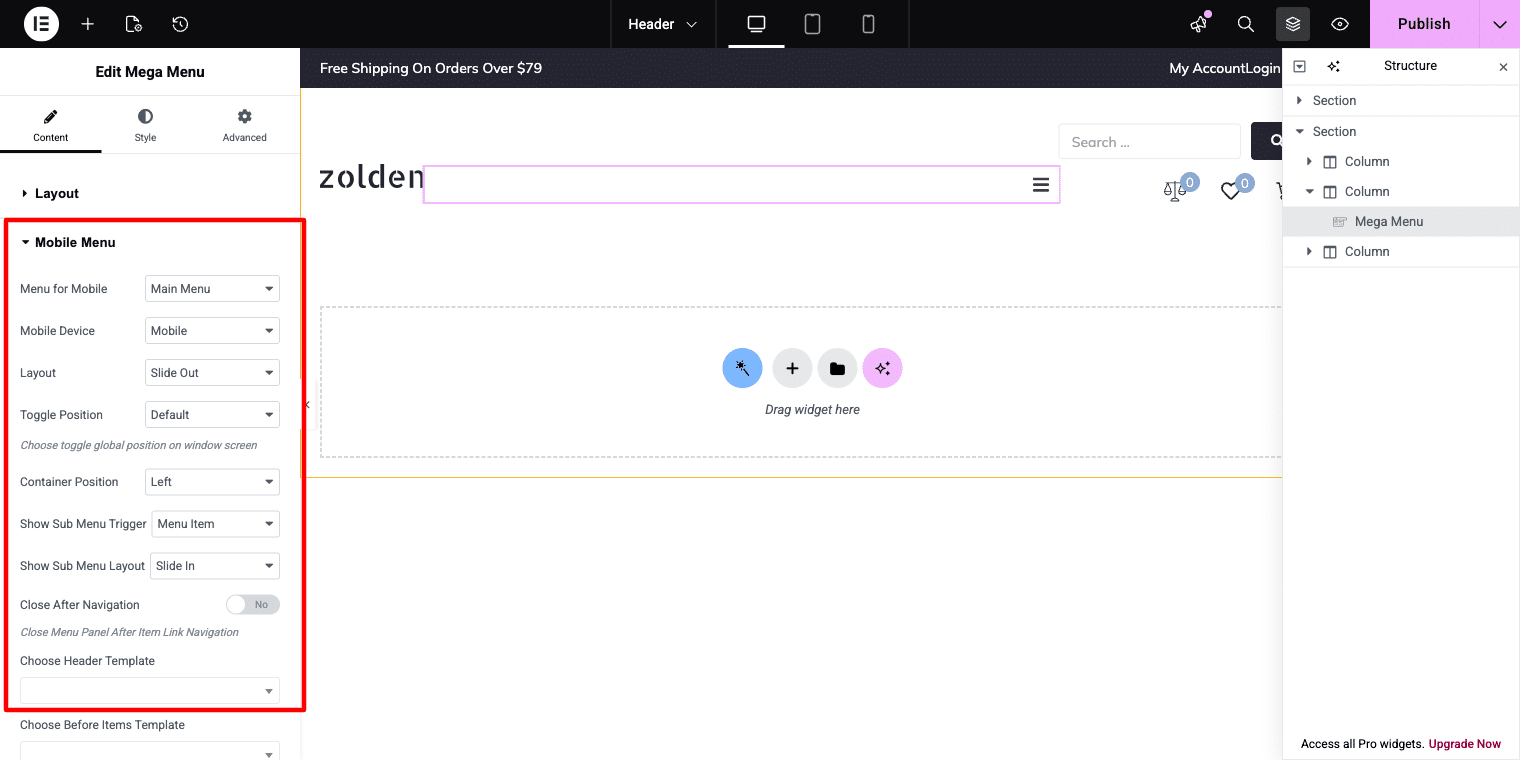This screenshot has height=760, width=1520.
Task: Click the Preview Changes eye icon
Action: (x=1340, y=23)
